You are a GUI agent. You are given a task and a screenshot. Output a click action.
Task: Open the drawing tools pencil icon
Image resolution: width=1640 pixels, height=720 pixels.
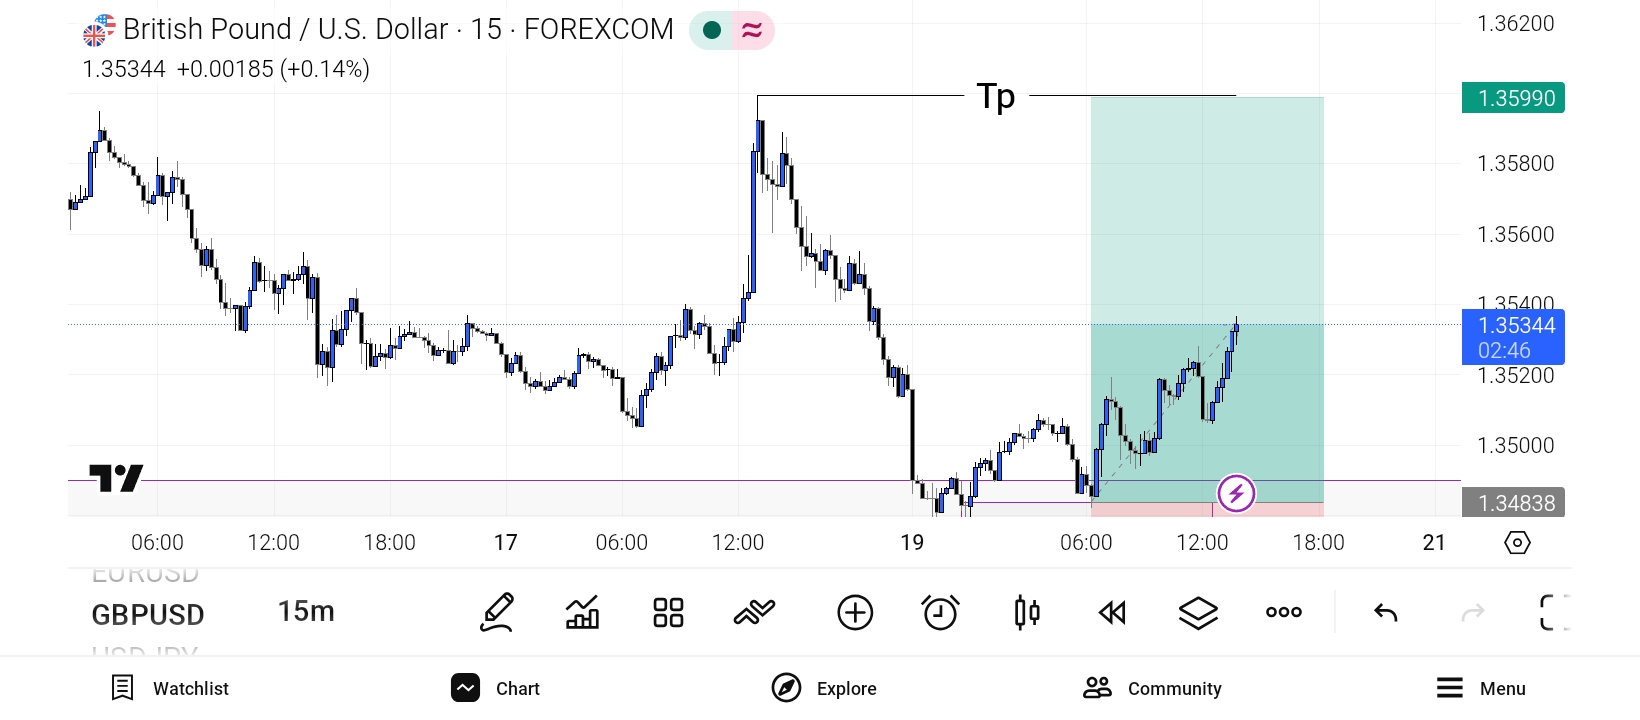pos(497,612)
